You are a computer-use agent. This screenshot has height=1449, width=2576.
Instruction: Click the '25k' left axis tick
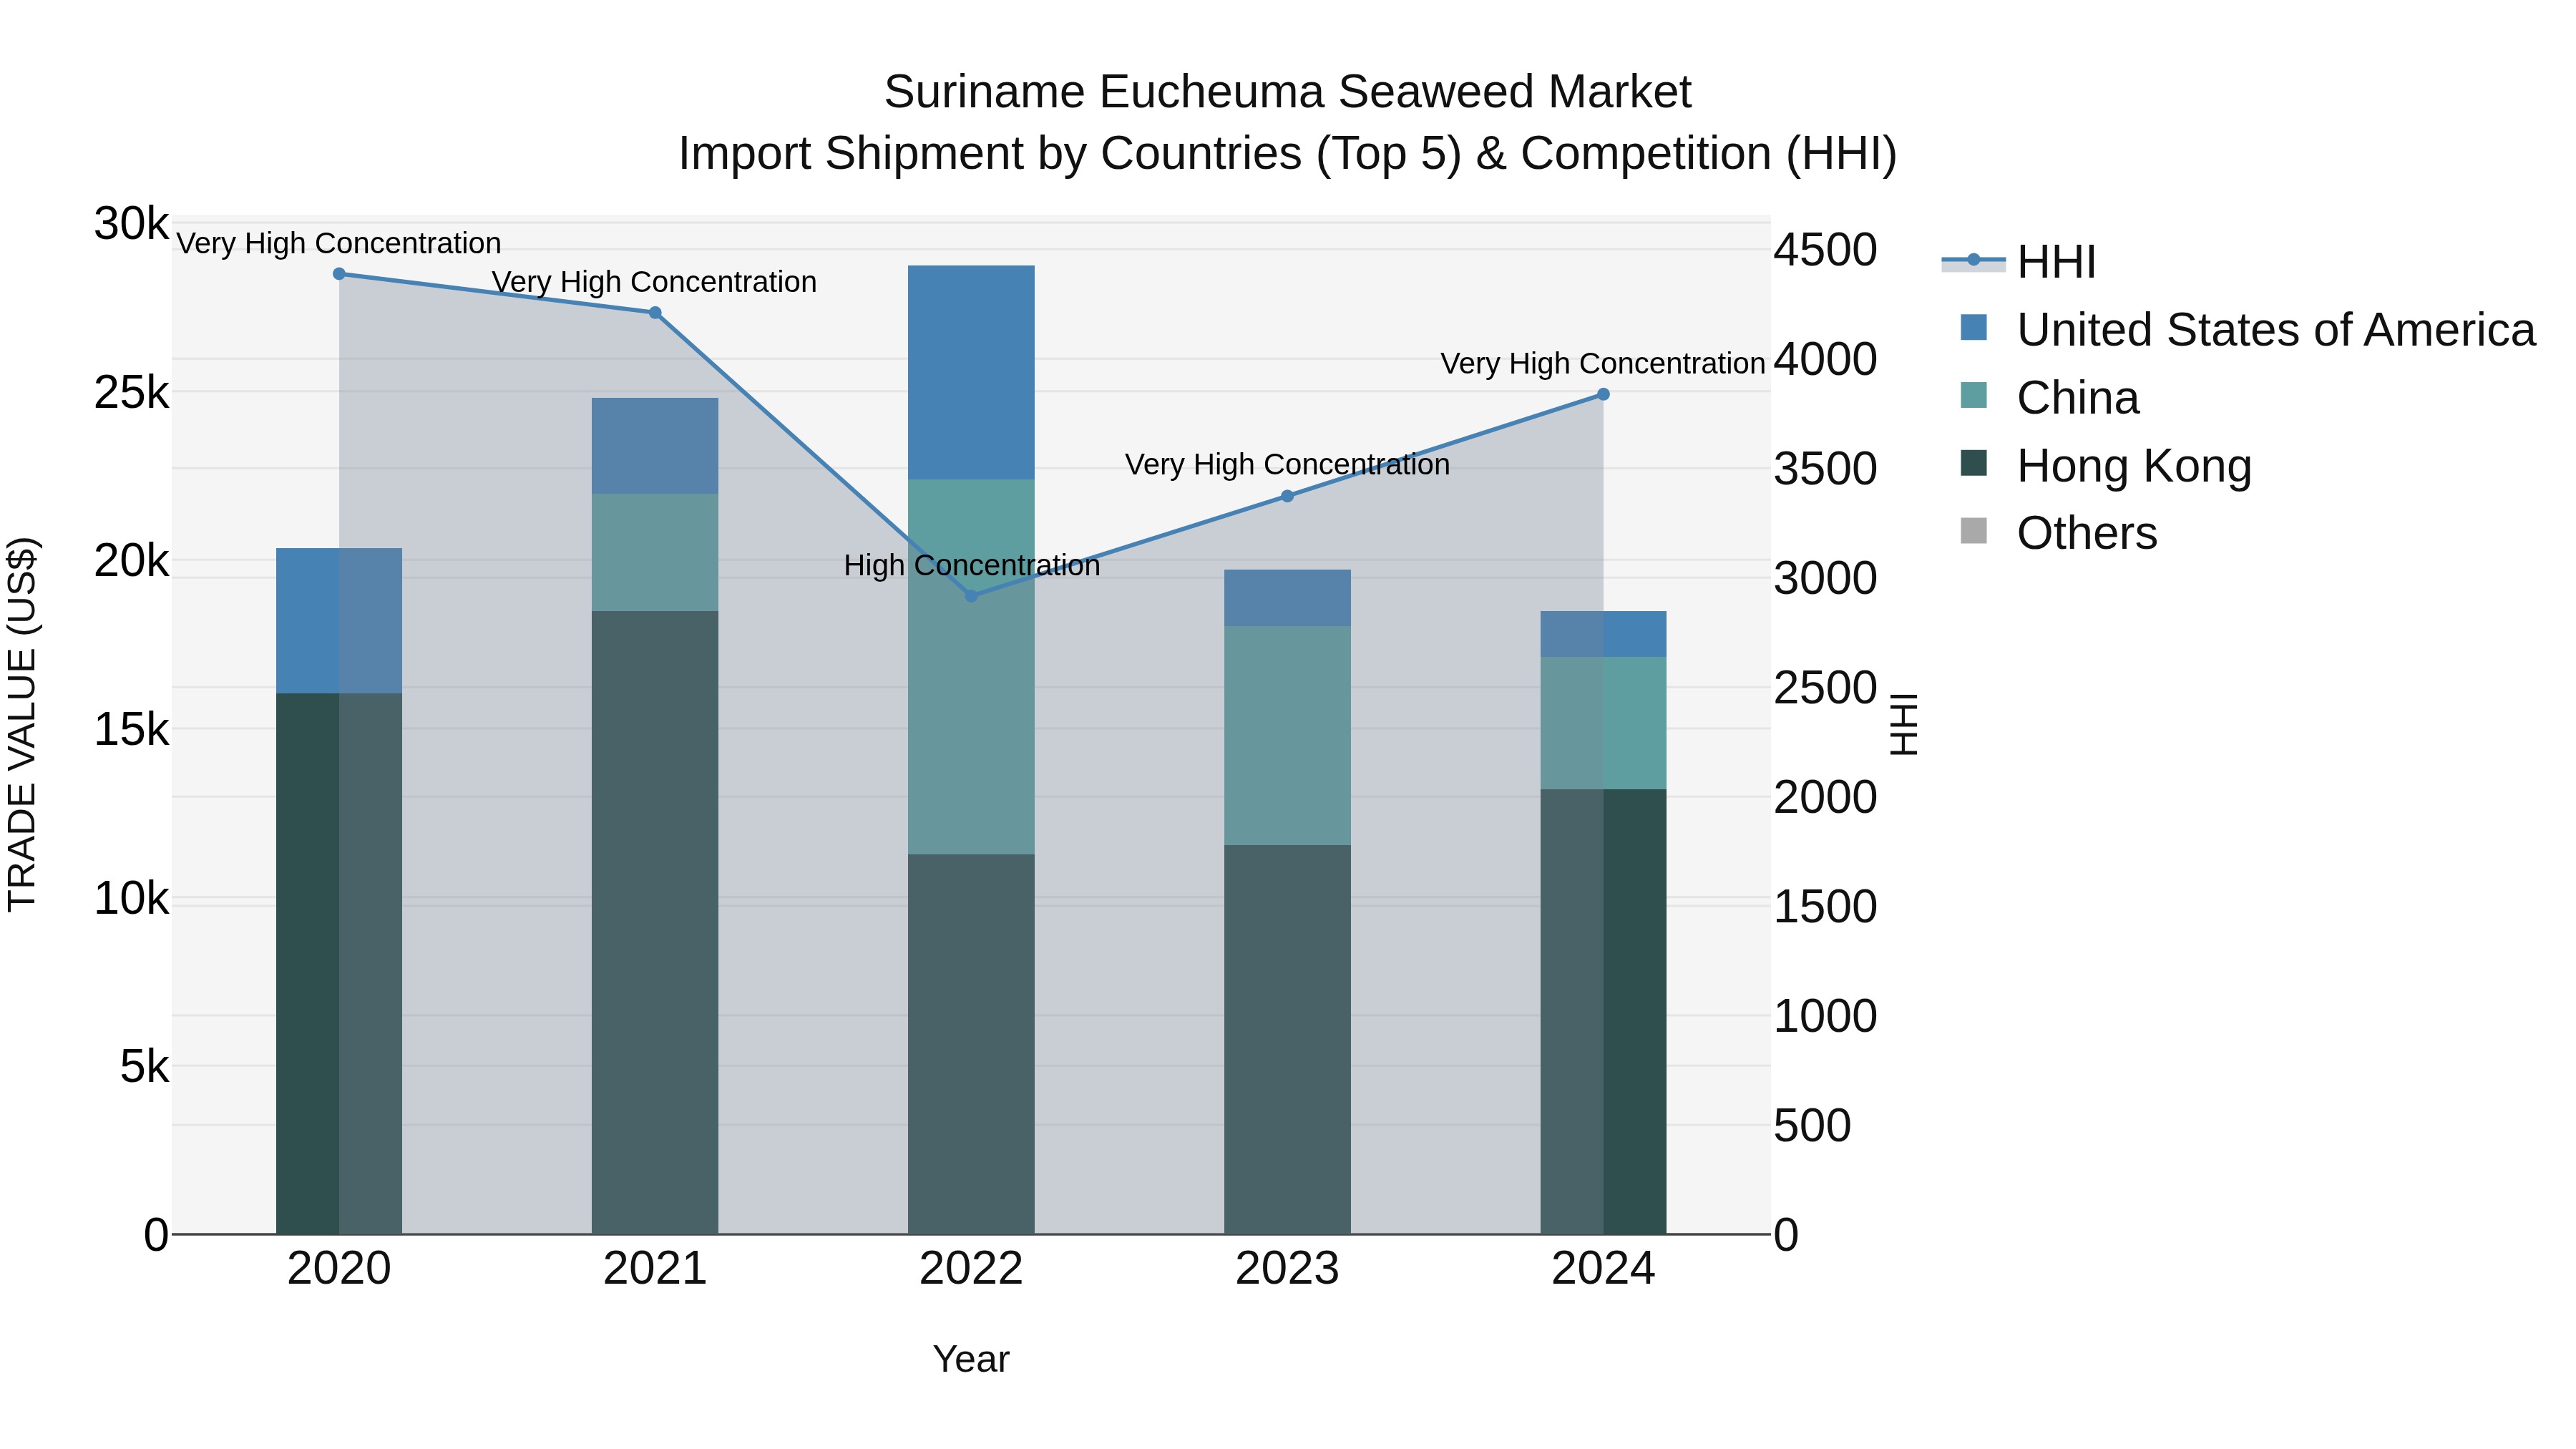(x=132, y=393)
